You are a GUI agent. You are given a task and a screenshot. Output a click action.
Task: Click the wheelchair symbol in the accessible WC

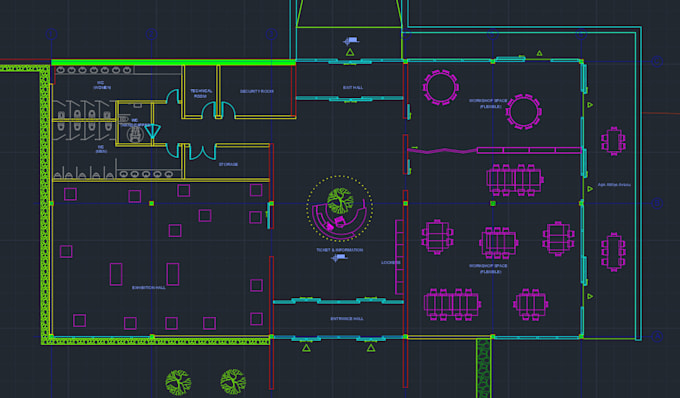click(135, 134)
